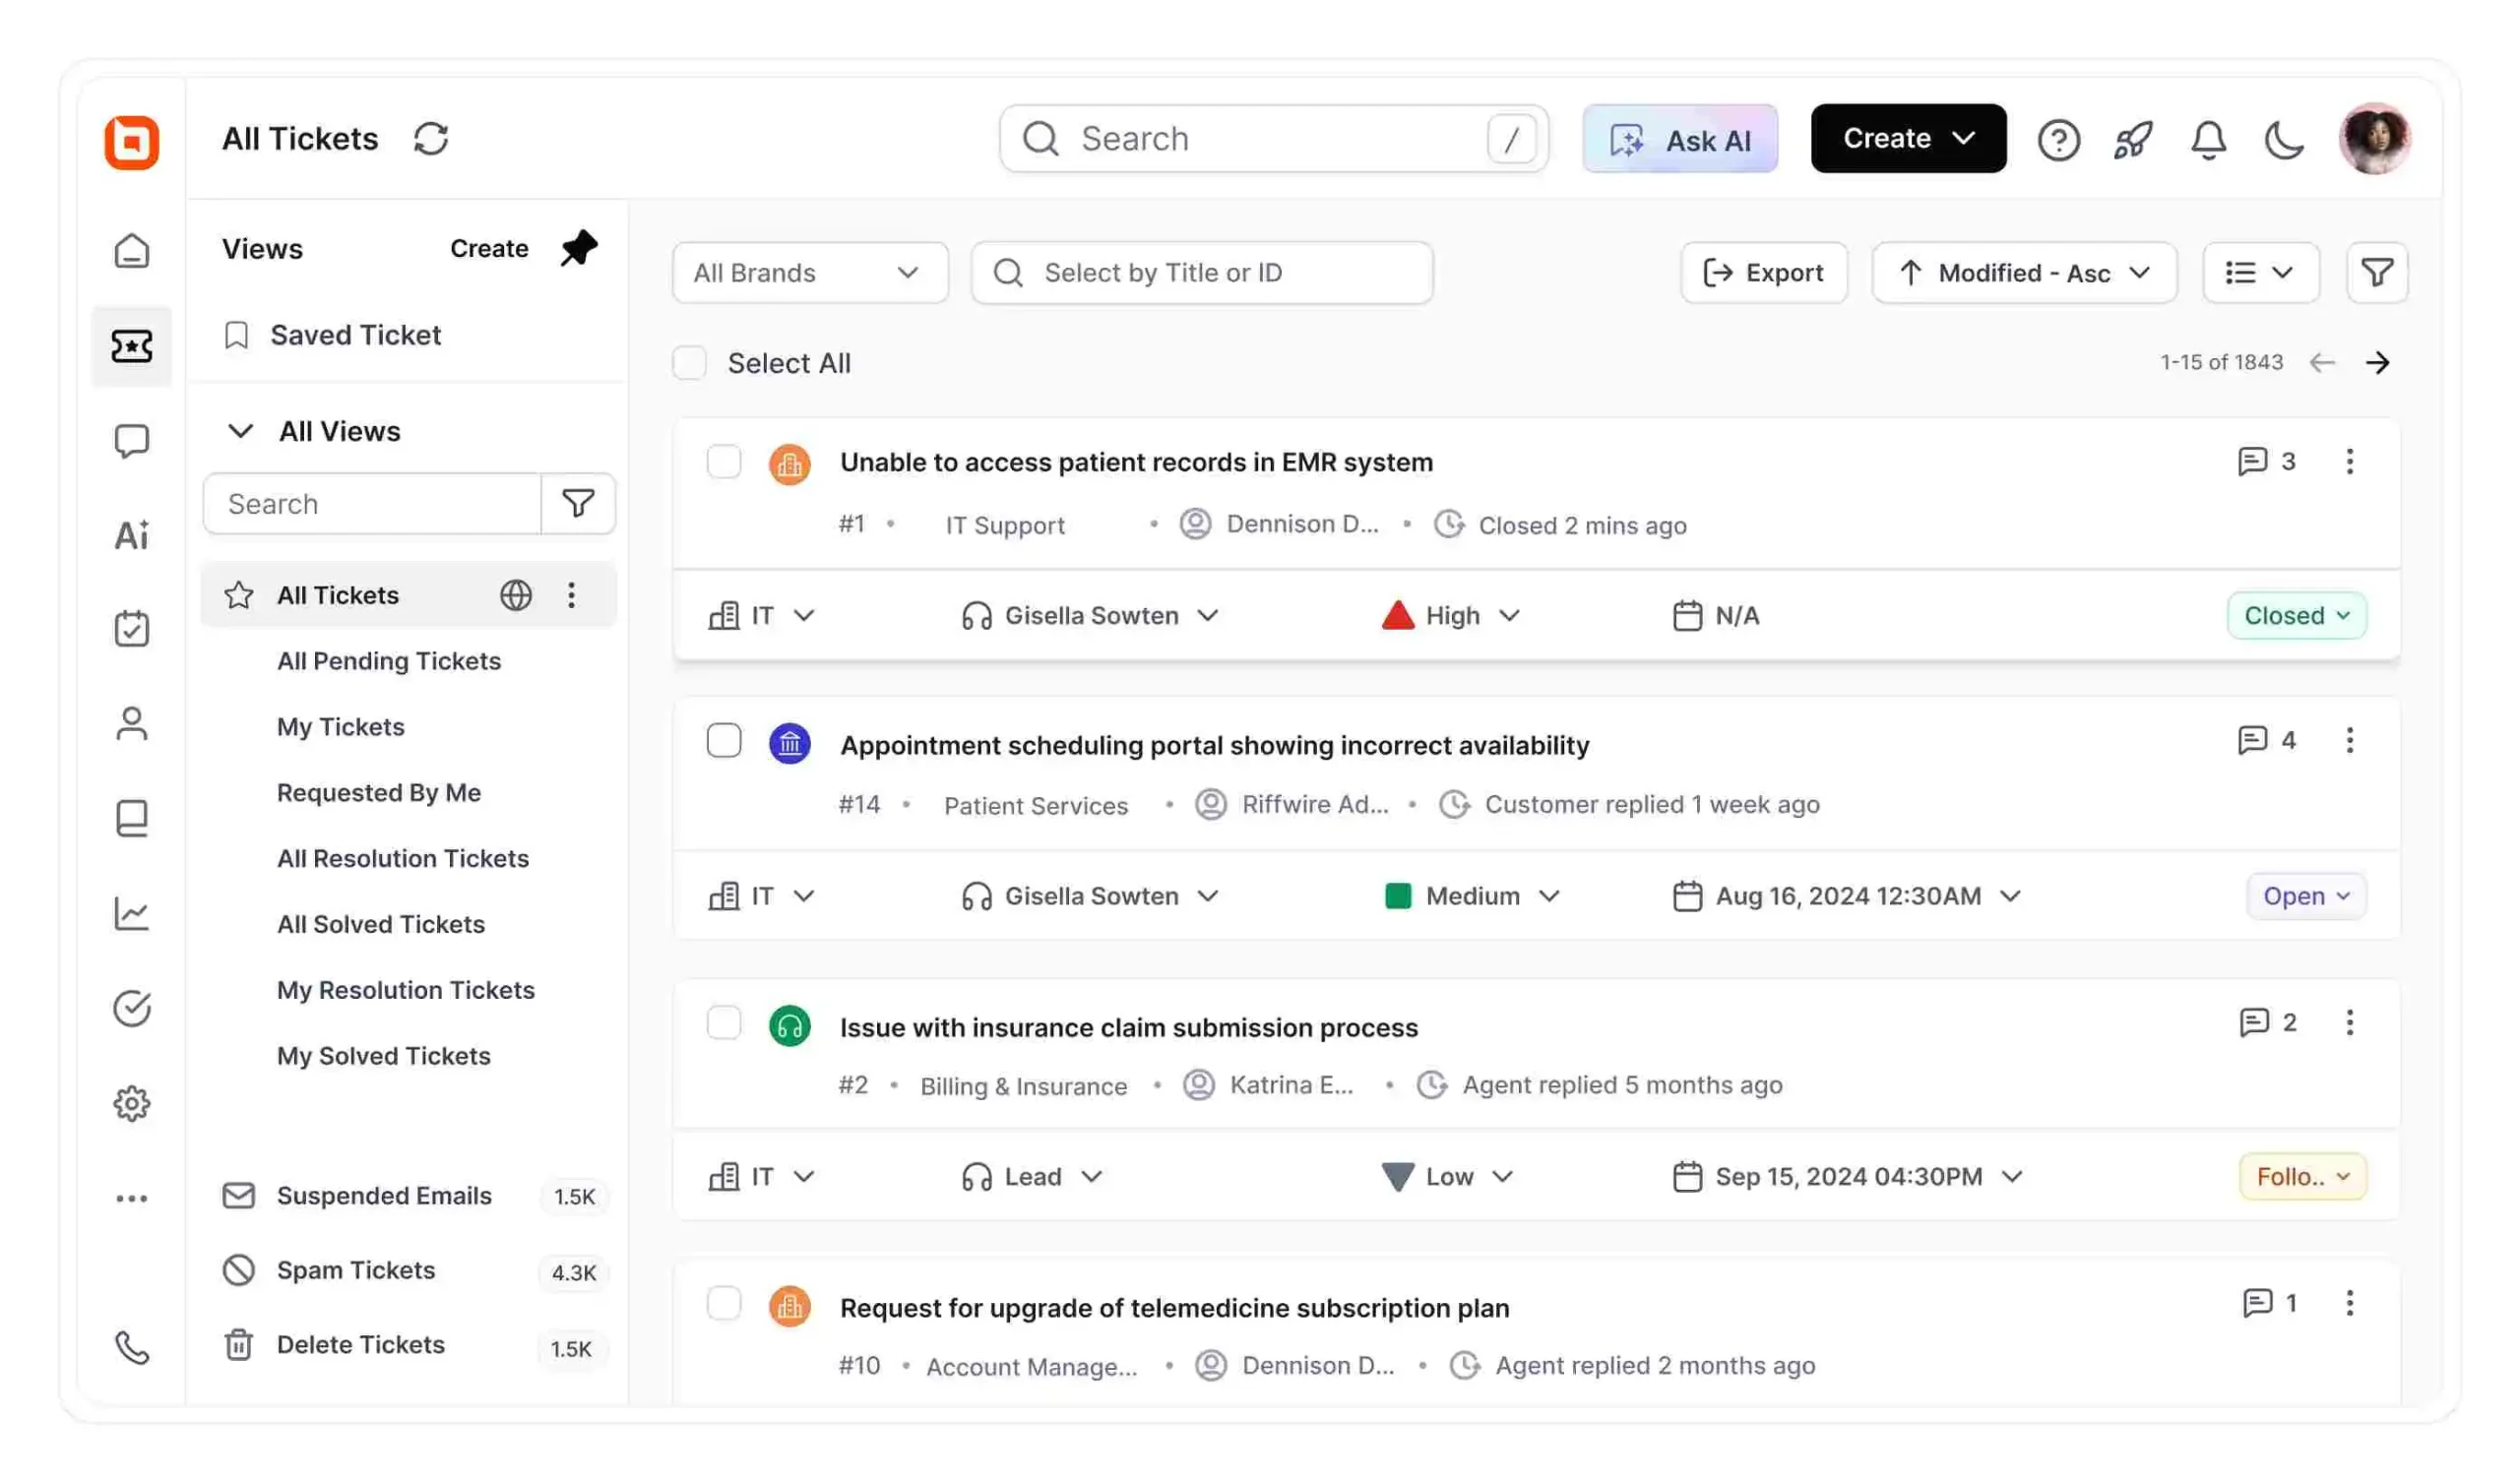This screenshot has height=1482, width=2520.
Task: Click the top Search field
Action: [x=1274, y=139]
